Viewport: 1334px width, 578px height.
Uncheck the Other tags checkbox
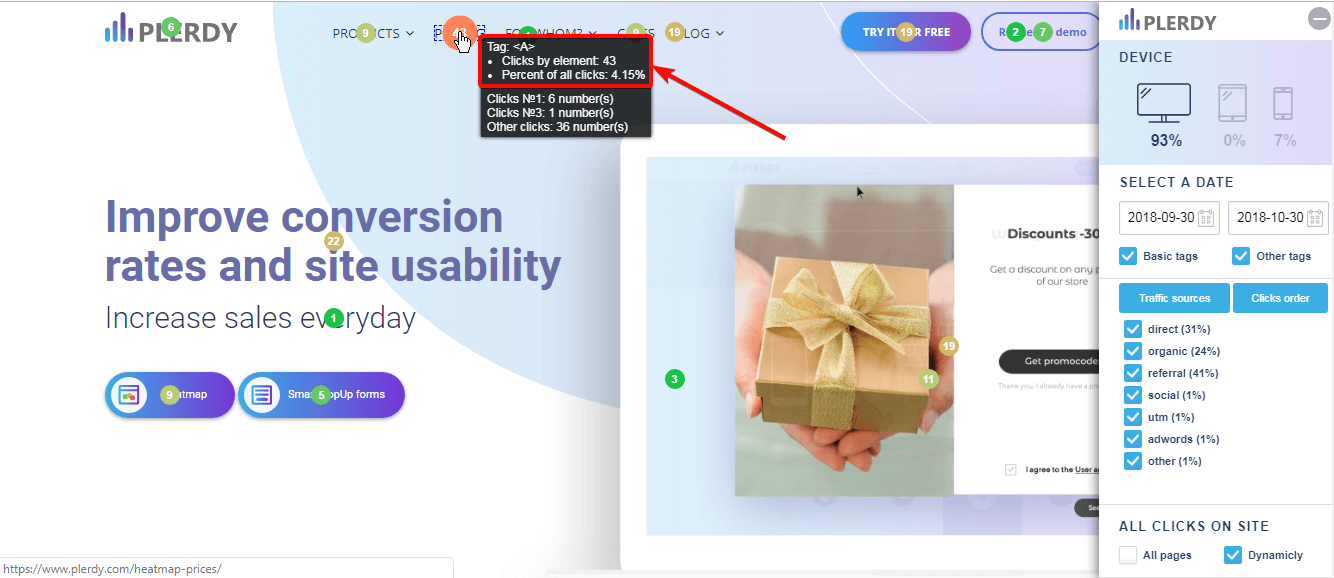point(1241,256)
